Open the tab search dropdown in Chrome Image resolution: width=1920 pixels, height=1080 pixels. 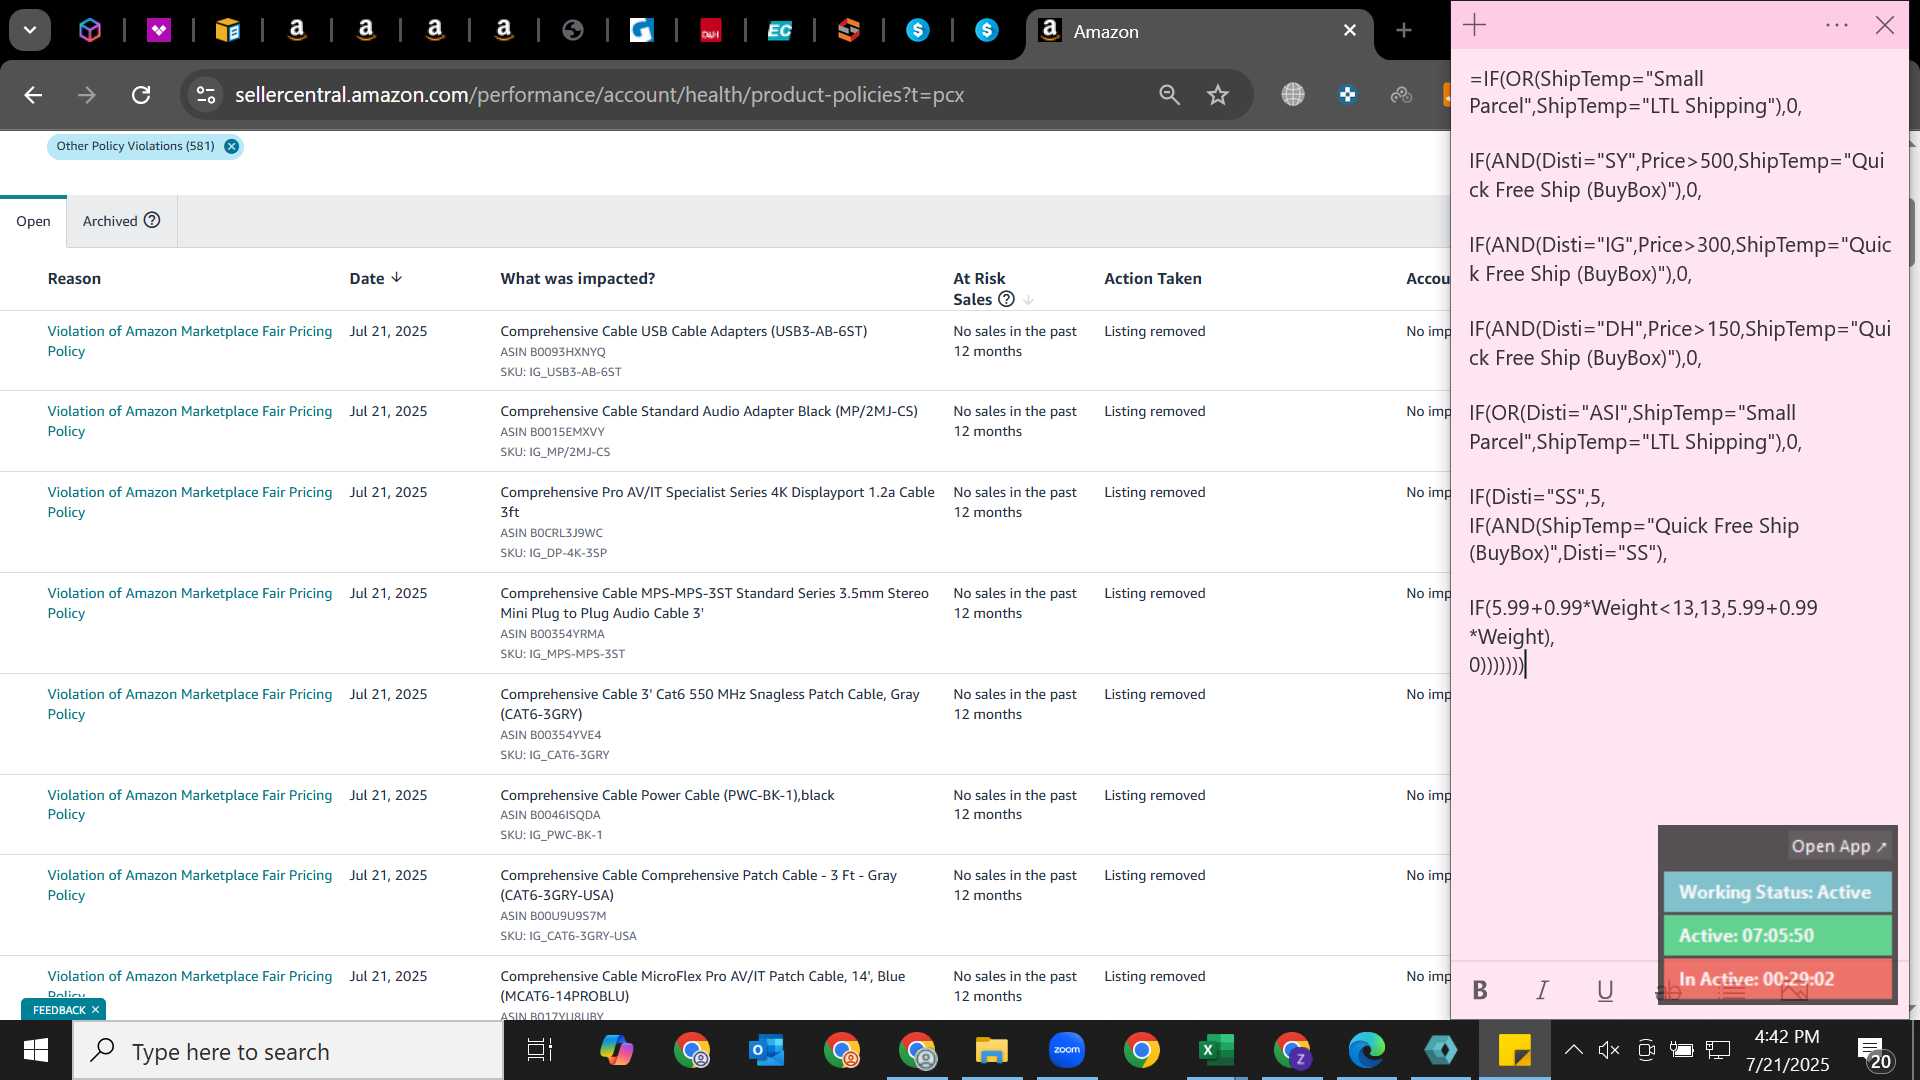pos(30,30)
